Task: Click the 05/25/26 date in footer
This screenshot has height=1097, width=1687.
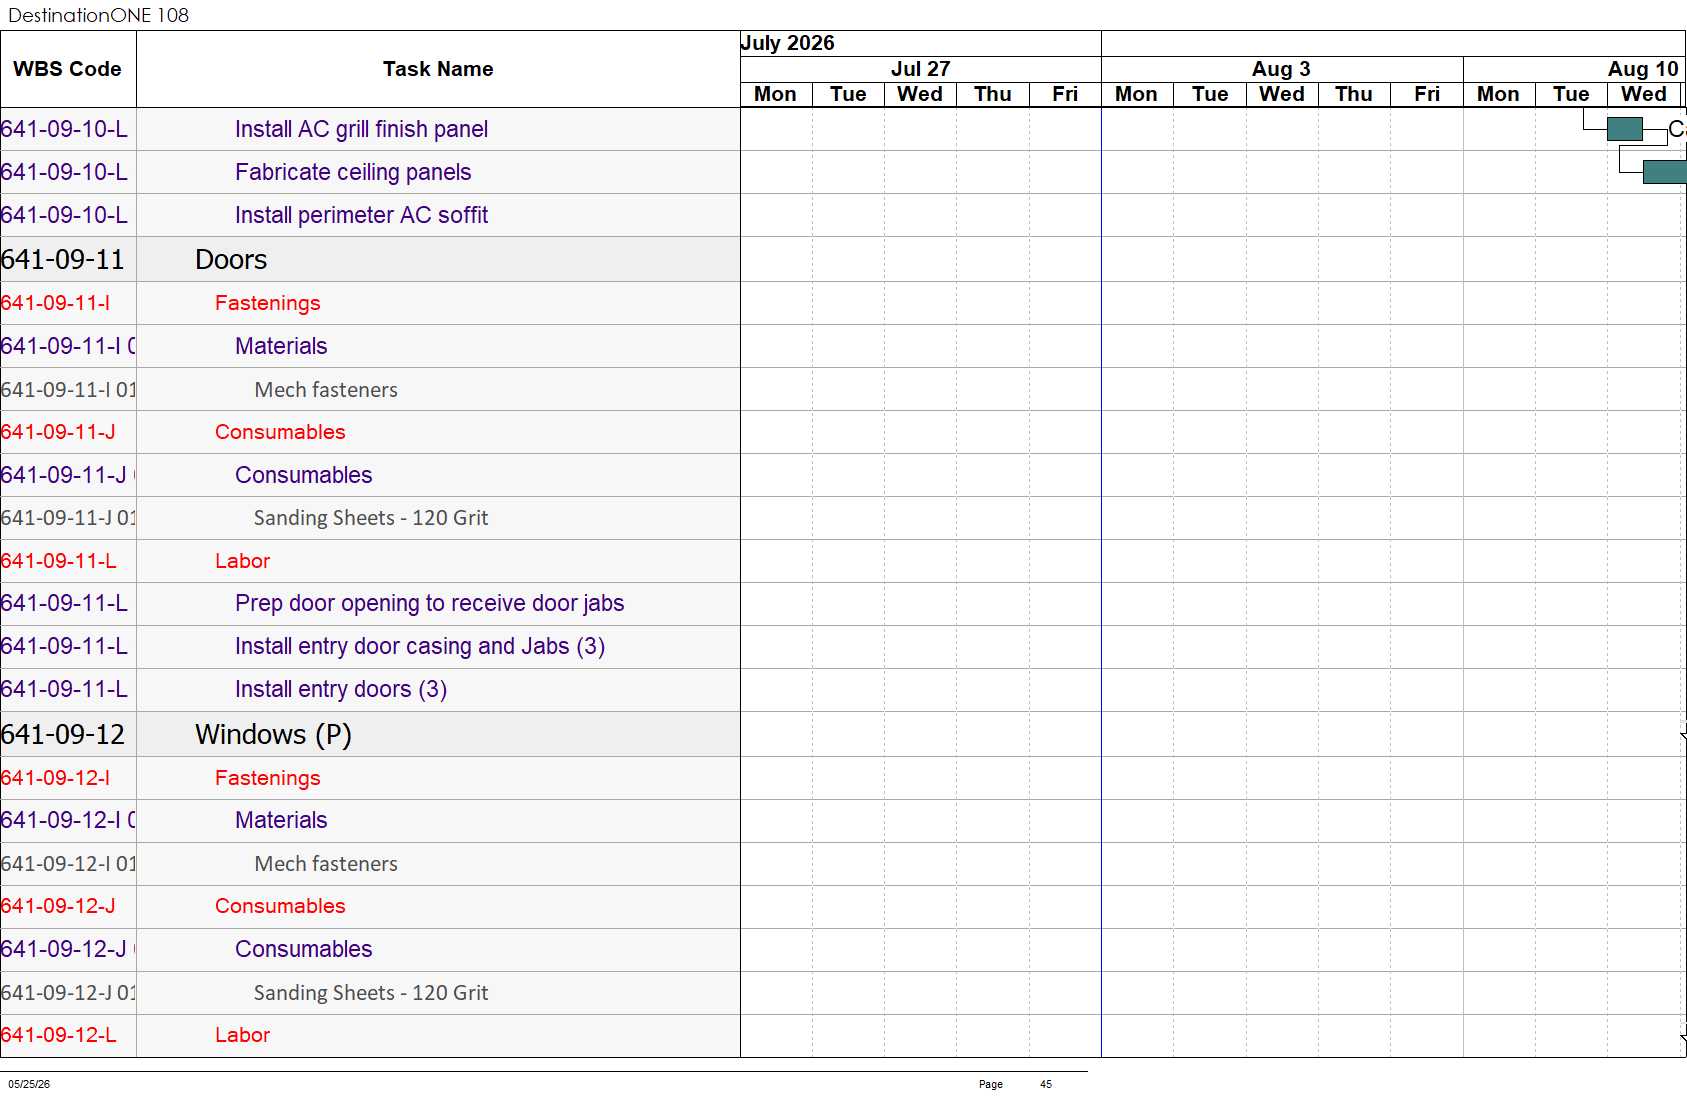Action: [x=29, y=1084]
